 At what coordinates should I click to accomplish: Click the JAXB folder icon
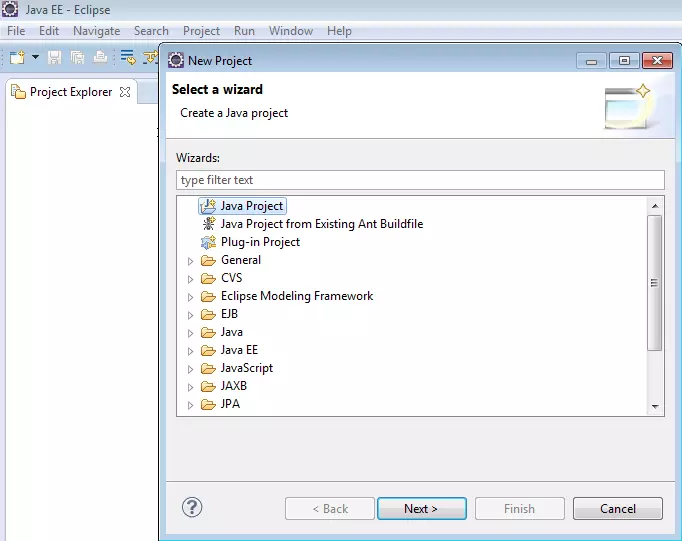[208, 386]
